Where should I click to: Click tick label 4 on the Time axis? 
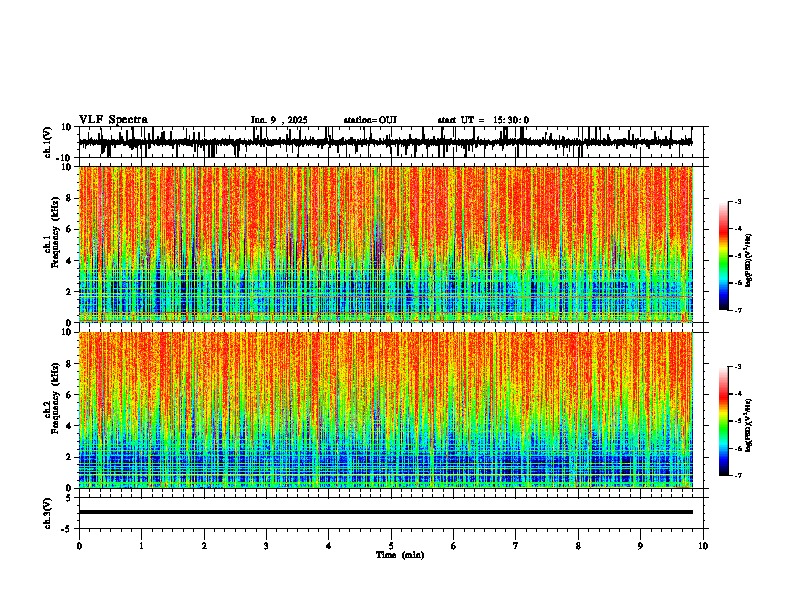[x=328, y=546]
